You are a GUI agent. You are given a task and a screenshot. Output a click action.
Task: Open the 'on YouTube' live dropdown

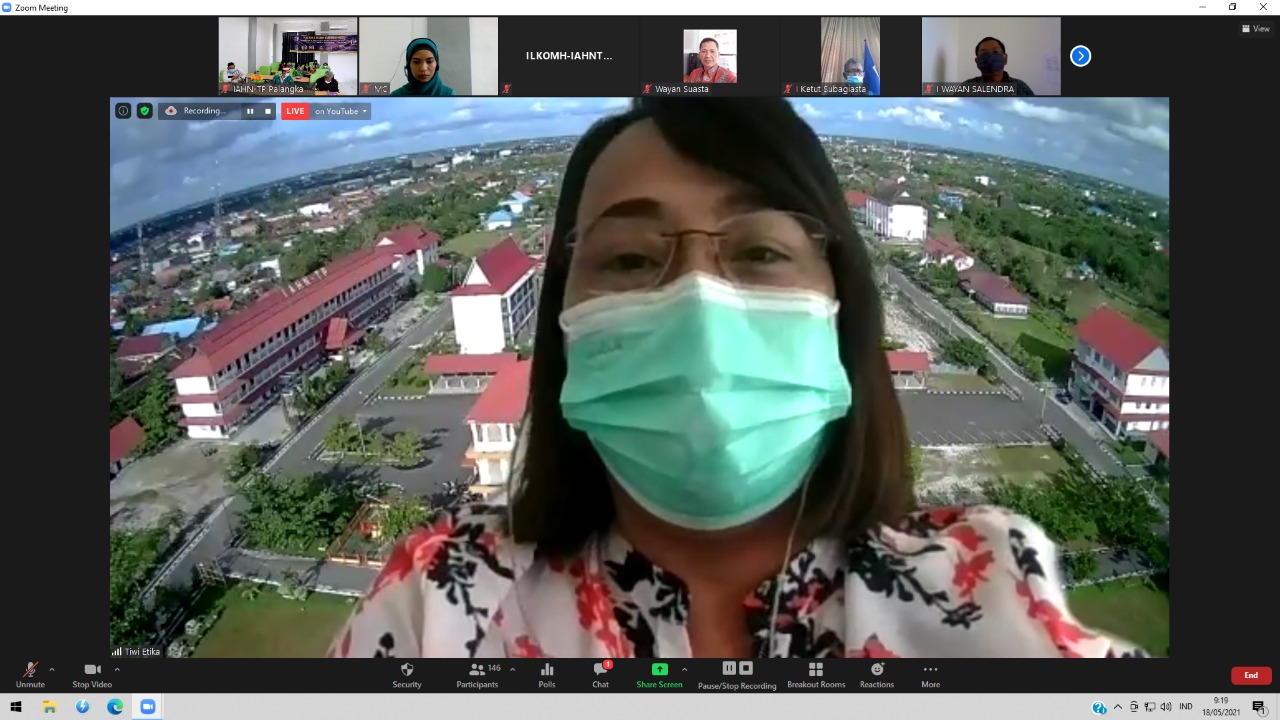[341, 111]
